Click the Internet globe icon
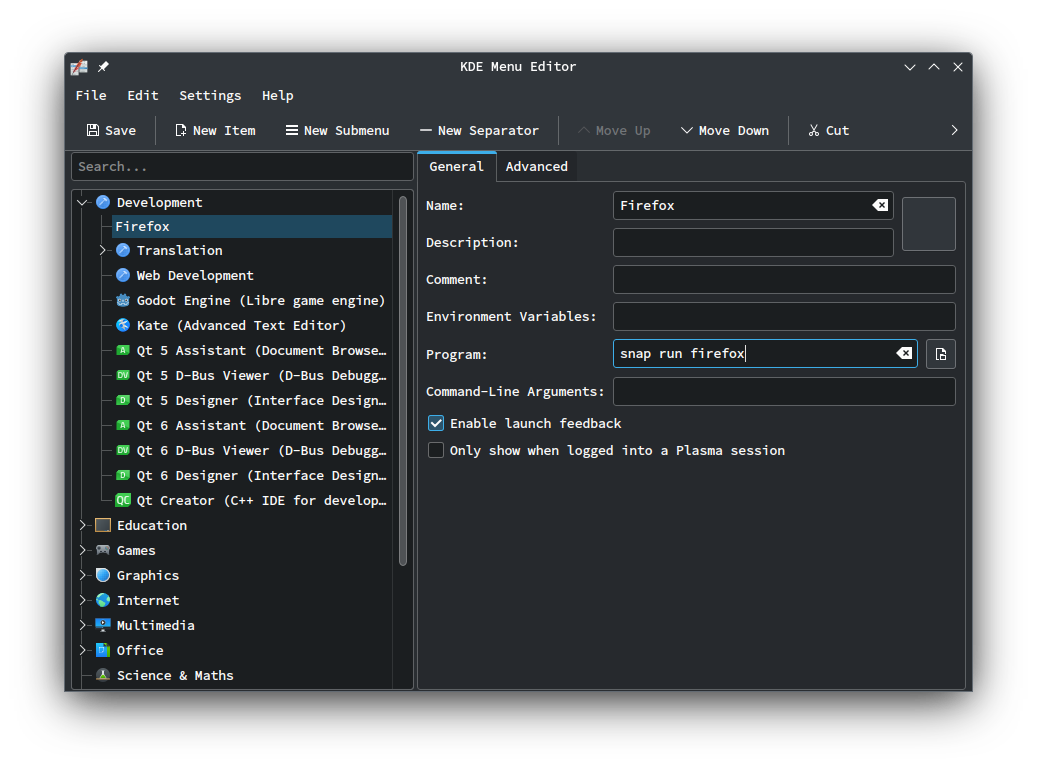 point(103,601)
